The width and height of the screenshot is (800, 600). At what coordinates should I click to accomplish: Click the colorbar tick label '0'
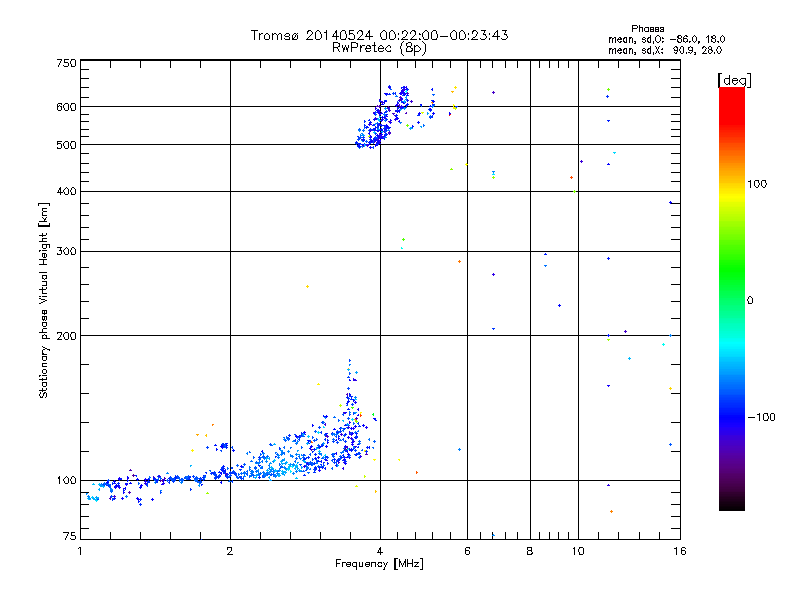[x=750, y=301]
